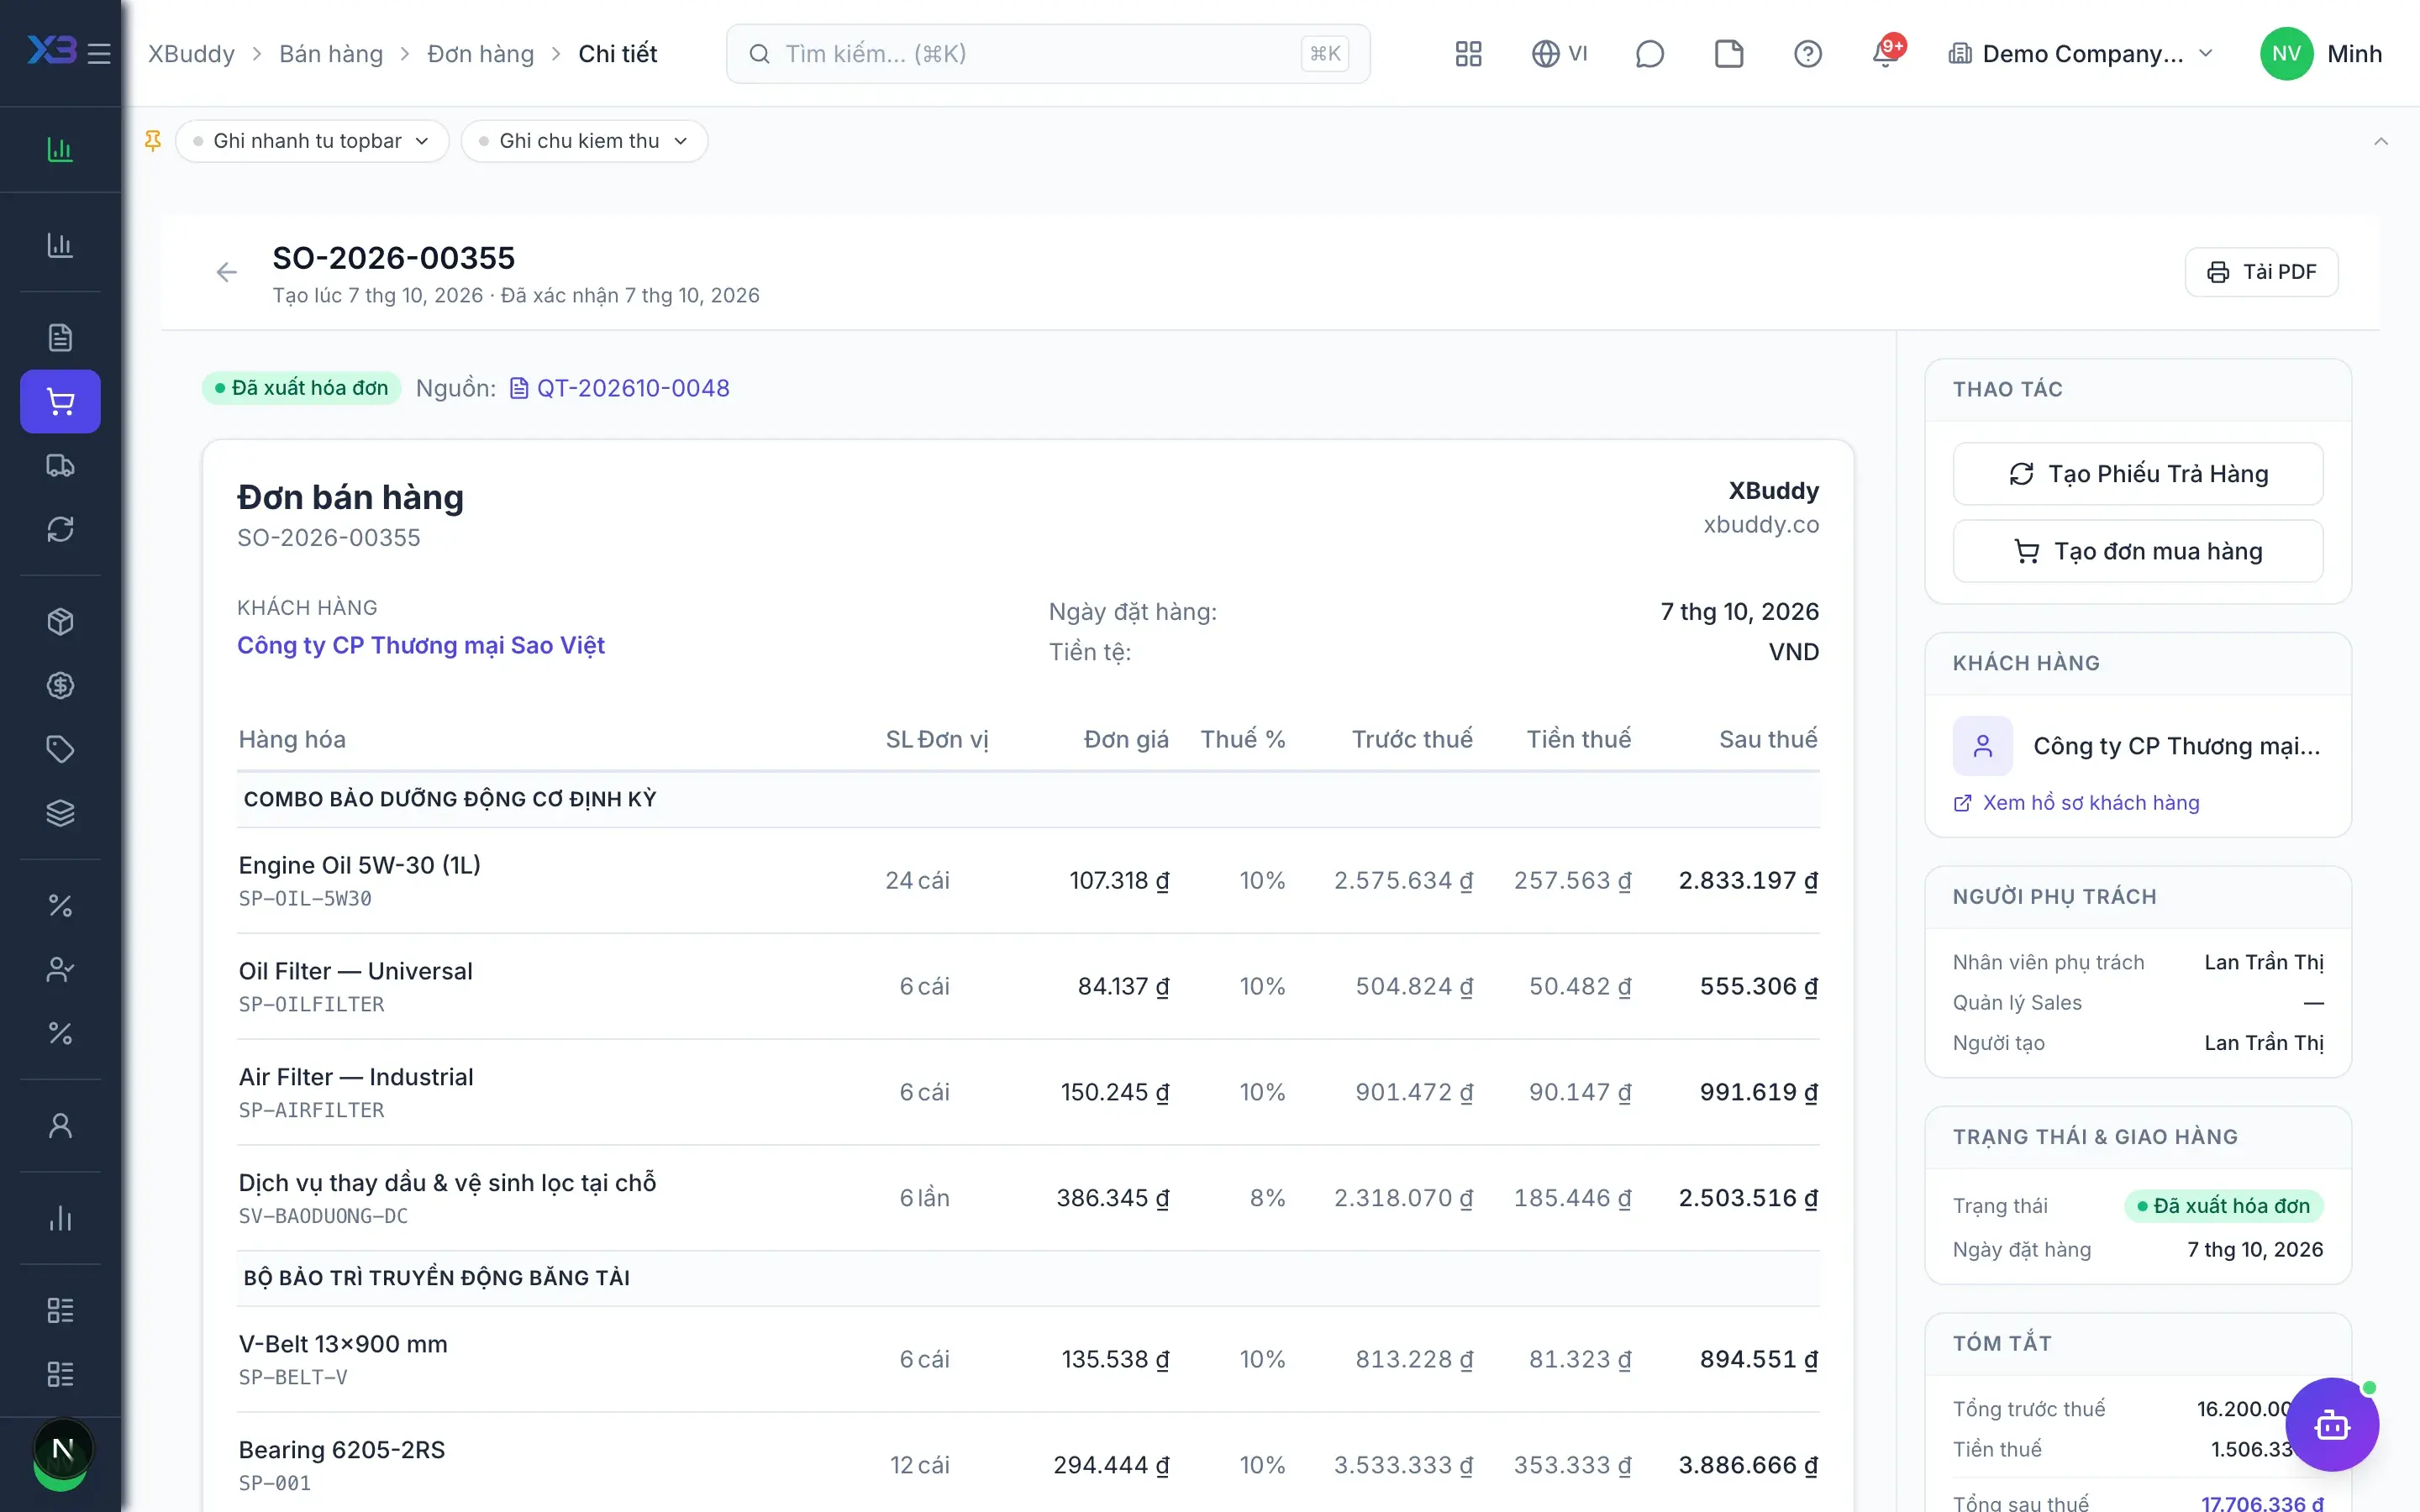
Task: Open the product box sidebar icon
Action: click(61, 622)
